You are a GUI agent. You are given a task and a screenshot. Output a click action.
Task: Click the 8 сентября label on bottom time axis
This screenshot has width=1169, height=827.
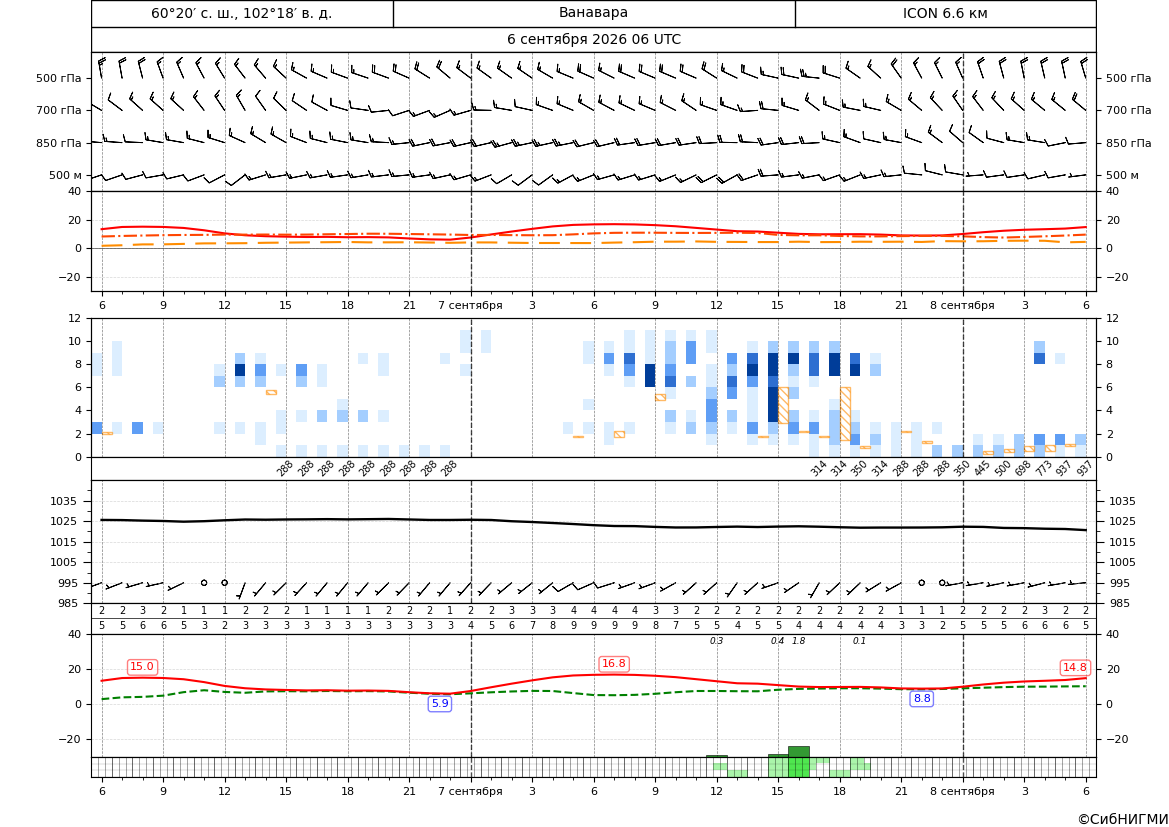tap(962, 791)
